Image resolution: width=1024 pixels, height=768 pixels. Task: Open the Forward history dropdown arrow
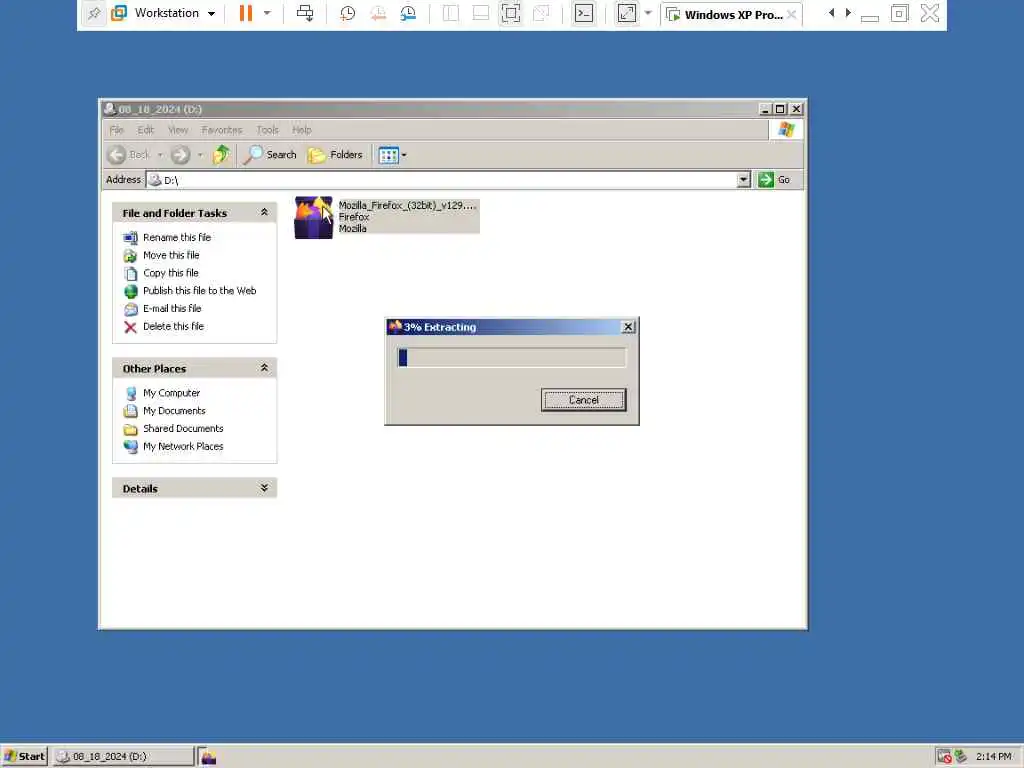click(x=200, y=155)
